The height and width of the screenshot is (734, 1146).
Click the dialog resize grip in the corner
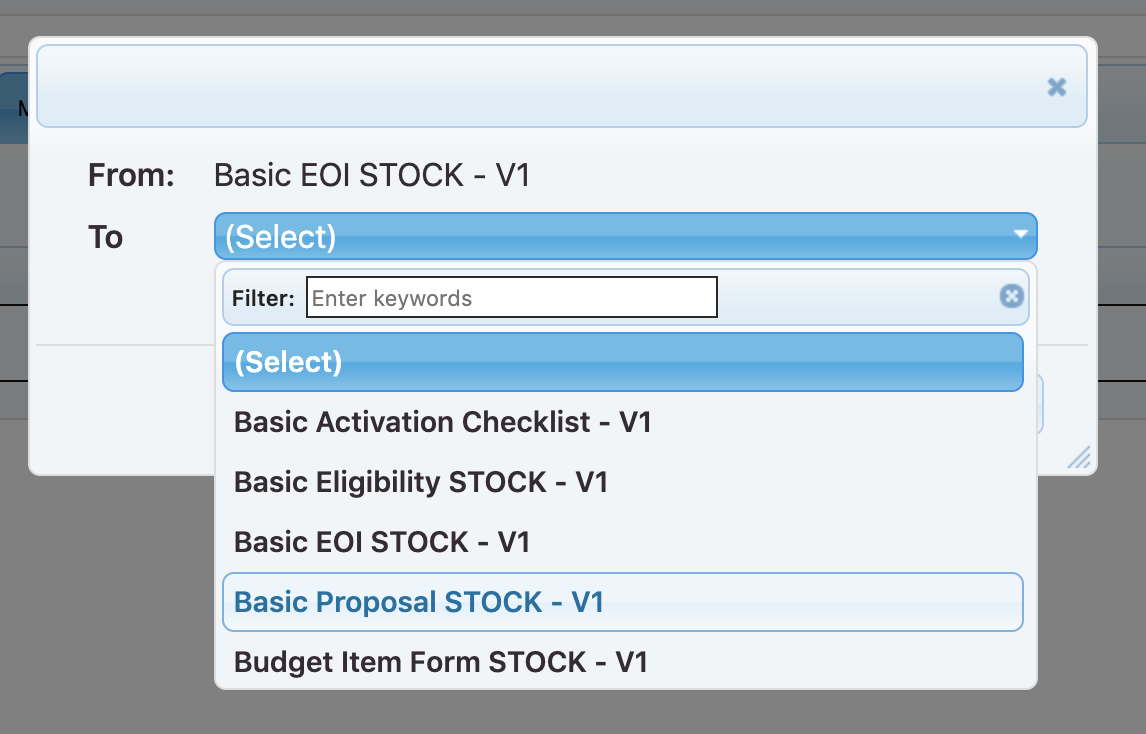click(1080, 458)
